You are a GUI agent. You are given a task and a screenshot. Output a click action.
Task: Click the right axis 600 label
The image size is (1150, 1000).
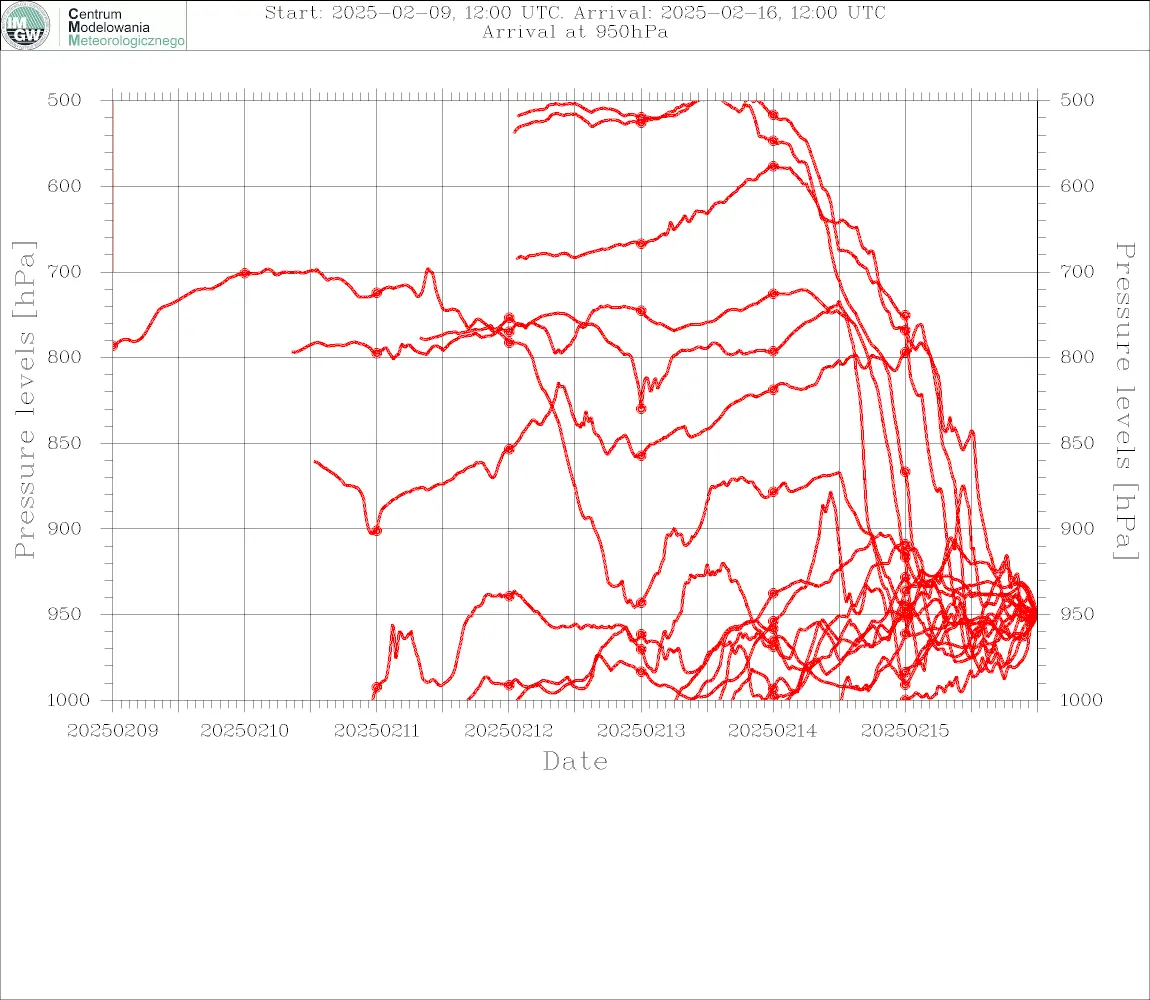click(x=1077, y=186)
